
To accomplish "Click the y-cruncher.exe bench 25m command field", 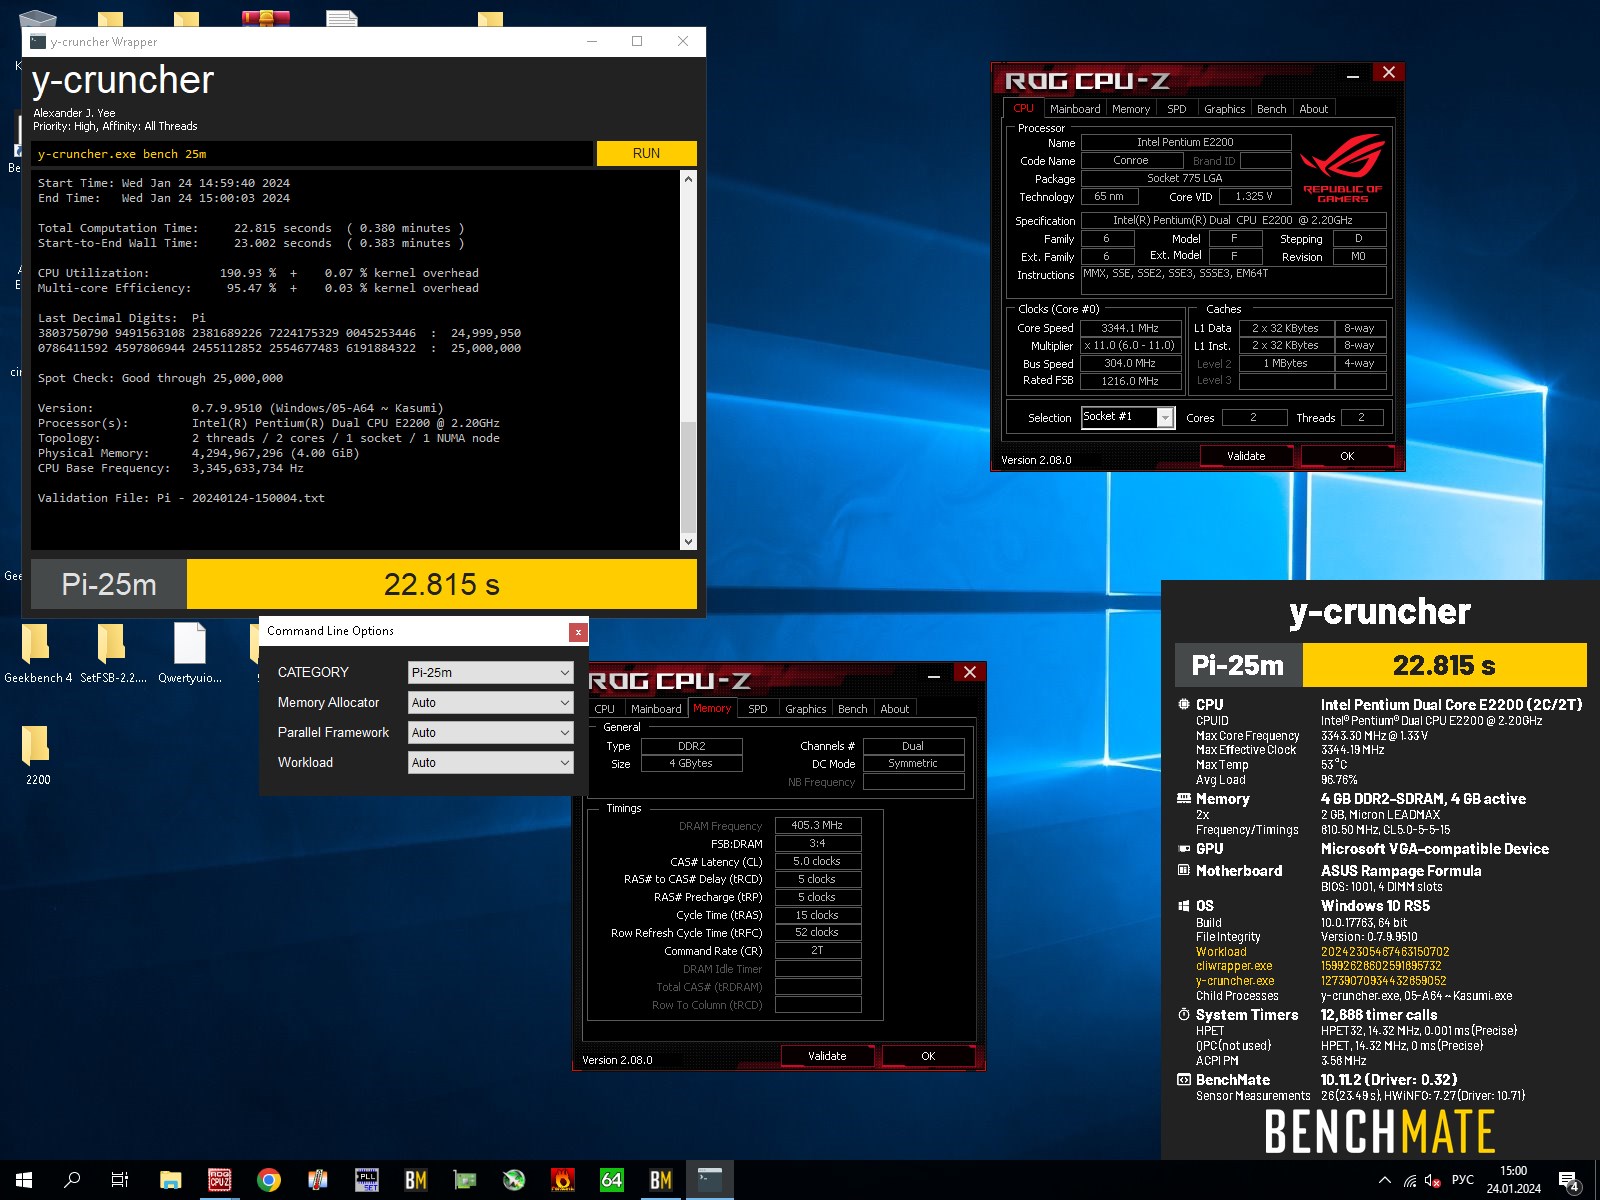I will click(313, 154).
